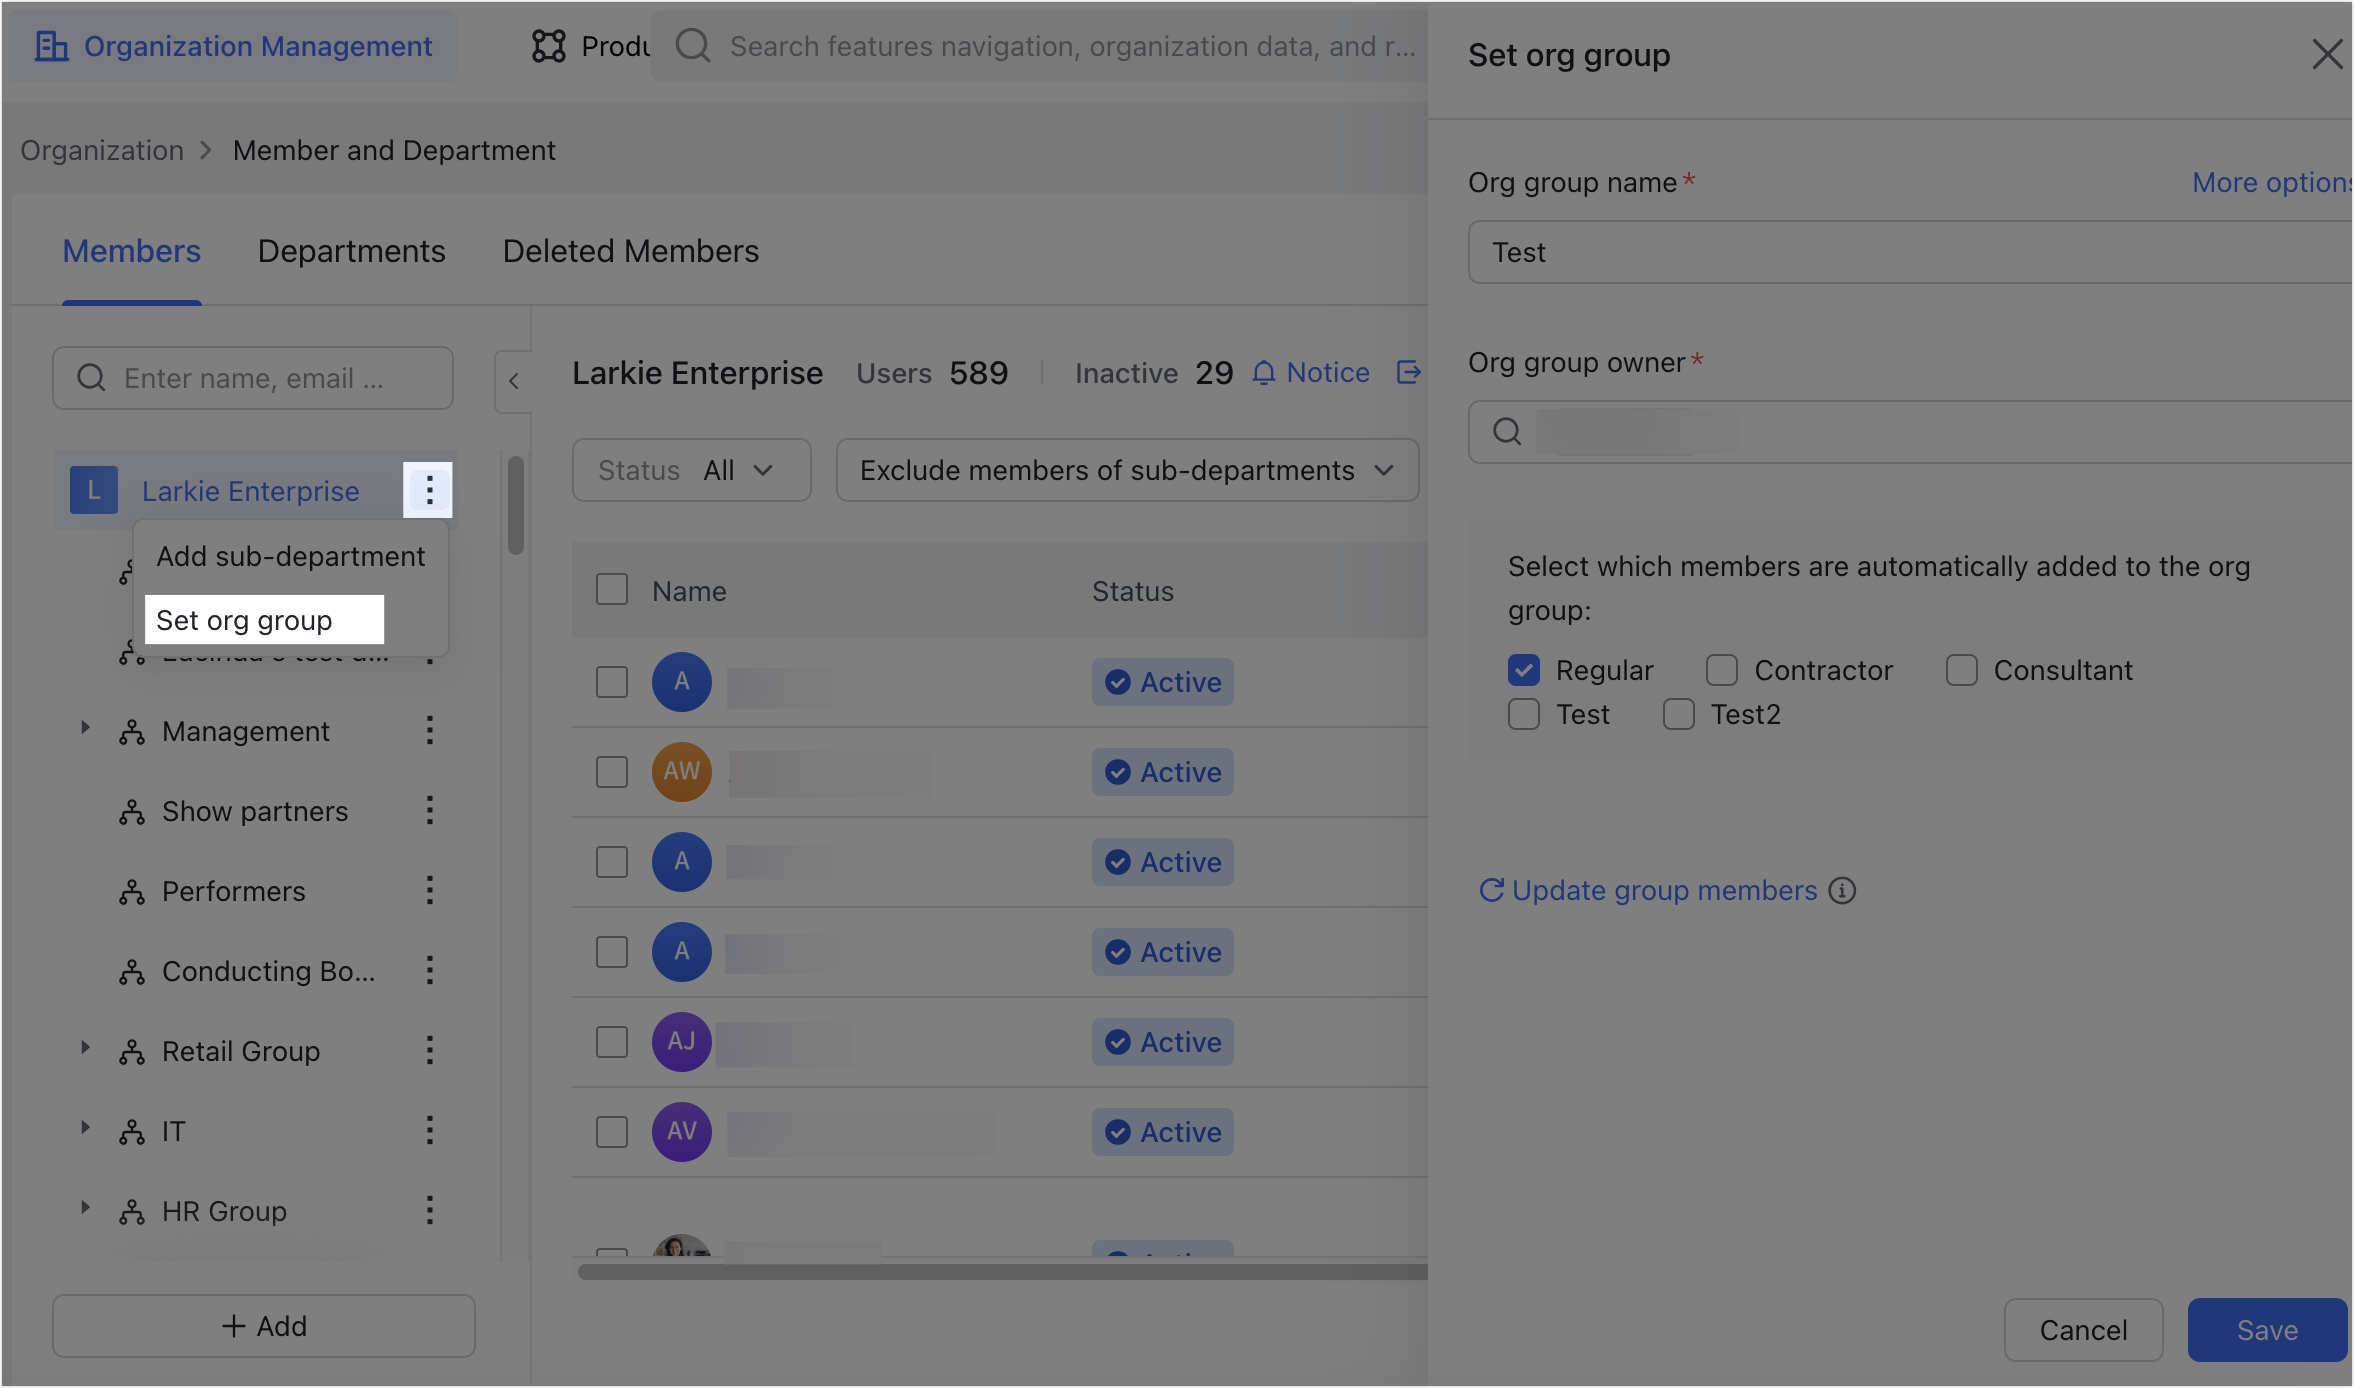Enable the Contractor checkbox
This screenshot has width=2354, height=1388.
point(1721,669)
